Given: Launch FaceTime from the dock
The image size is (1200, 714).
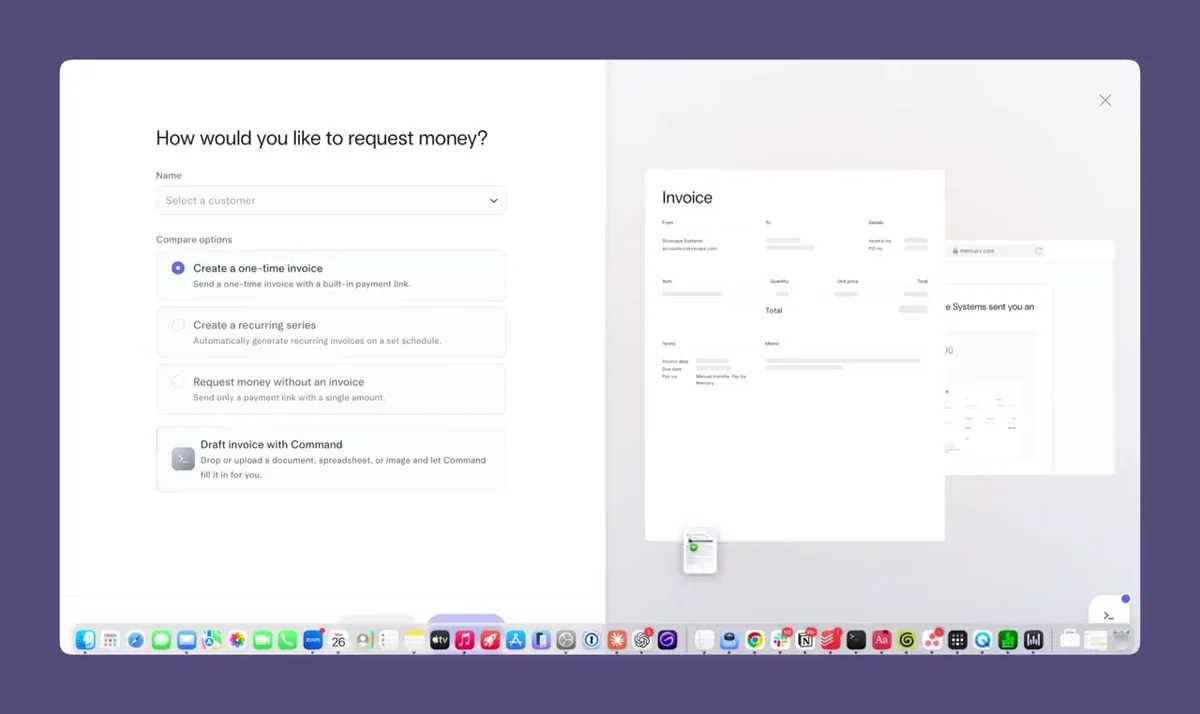Looking at the screenshot, I should click(x=262, y=640).
